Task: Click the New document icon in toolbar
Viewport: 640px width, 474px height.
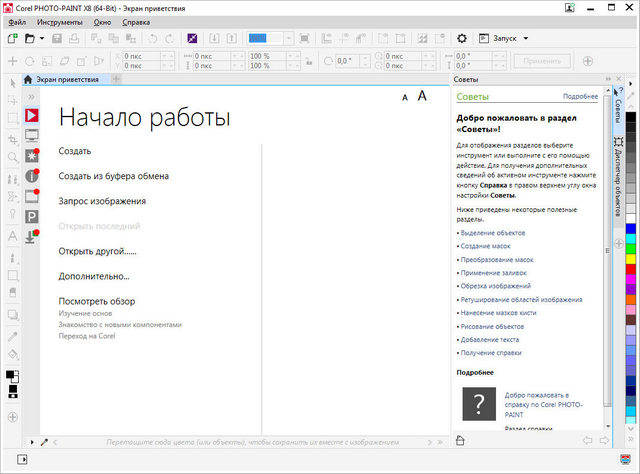Action: click(x=12, y=38)
